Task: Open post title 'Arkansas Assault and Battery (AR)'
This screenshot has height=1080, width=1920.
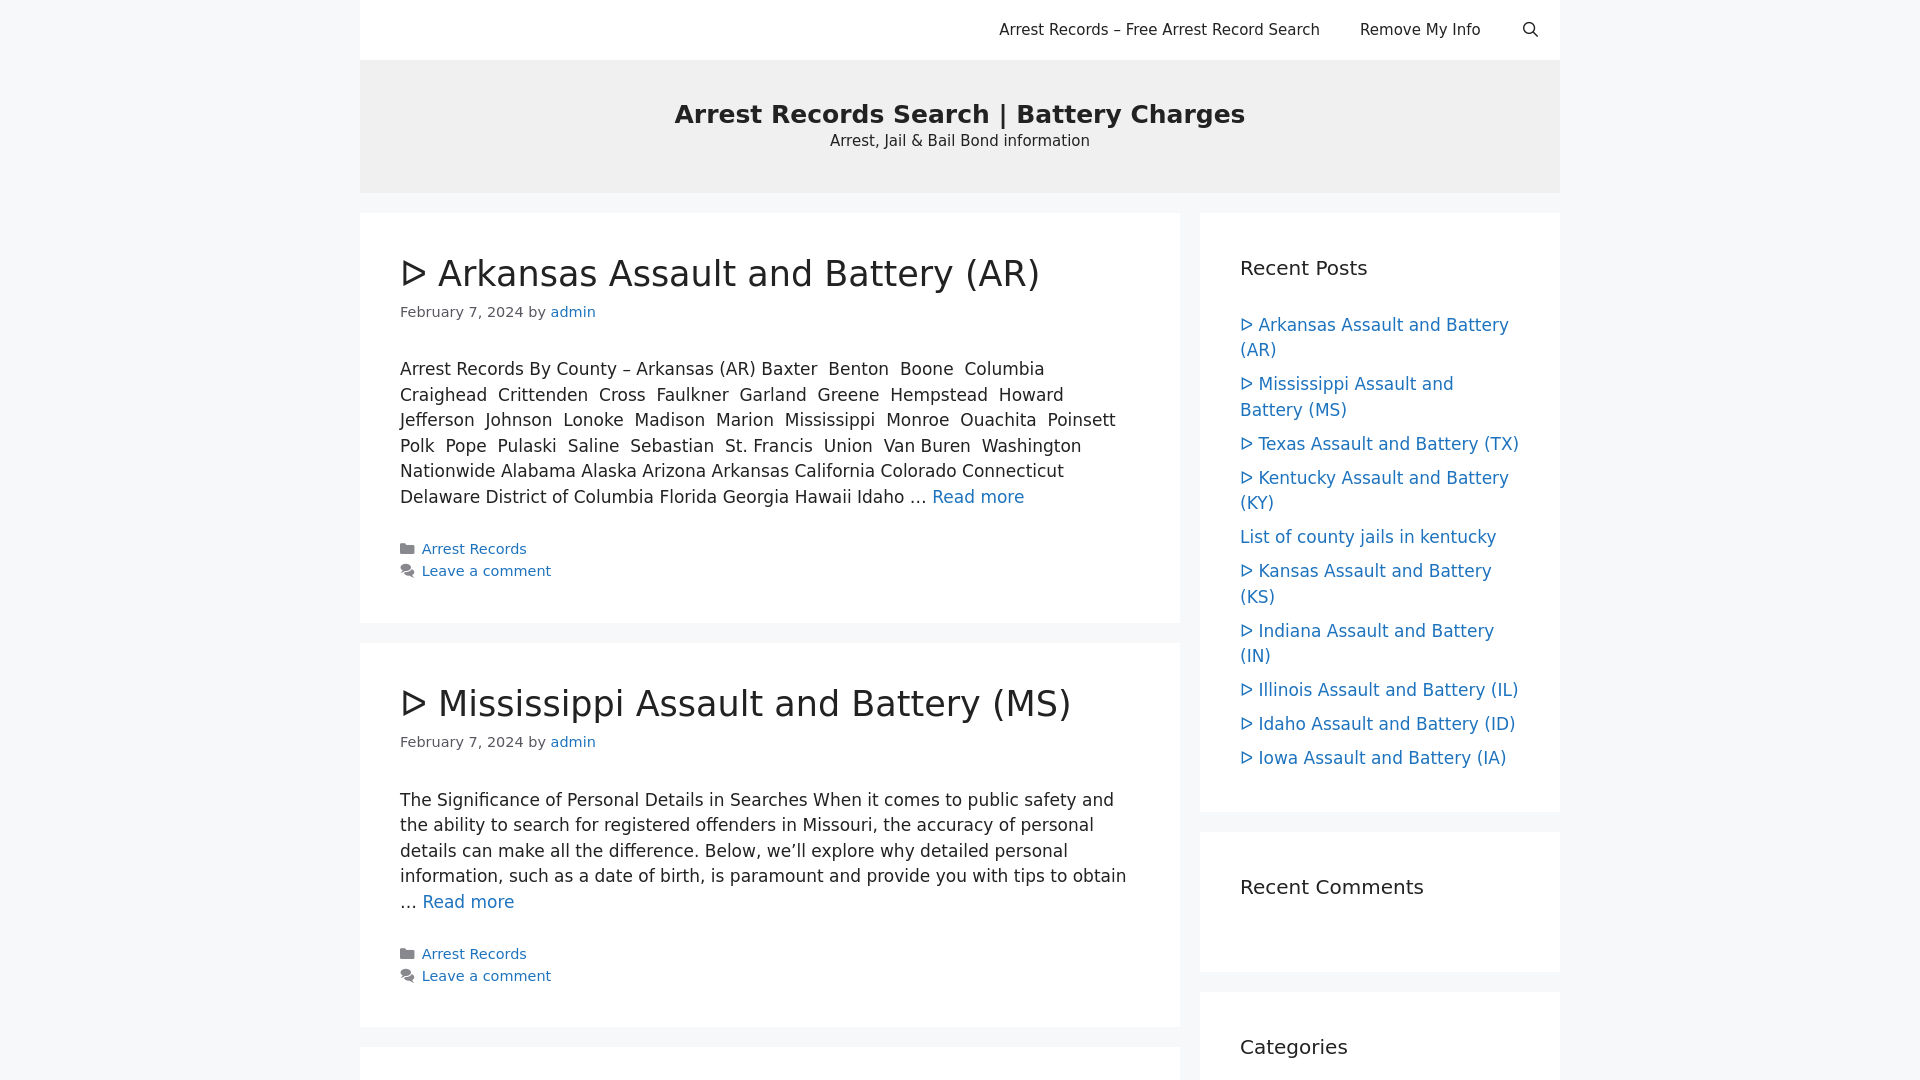Action: pyautogui.click(x=720, y=274)
